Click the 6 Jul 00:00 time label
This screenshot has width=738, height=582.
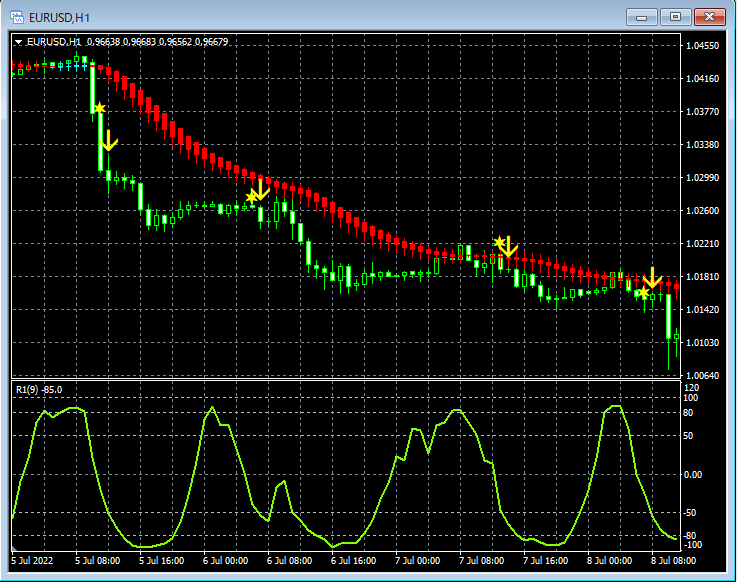tap(225, 561)
